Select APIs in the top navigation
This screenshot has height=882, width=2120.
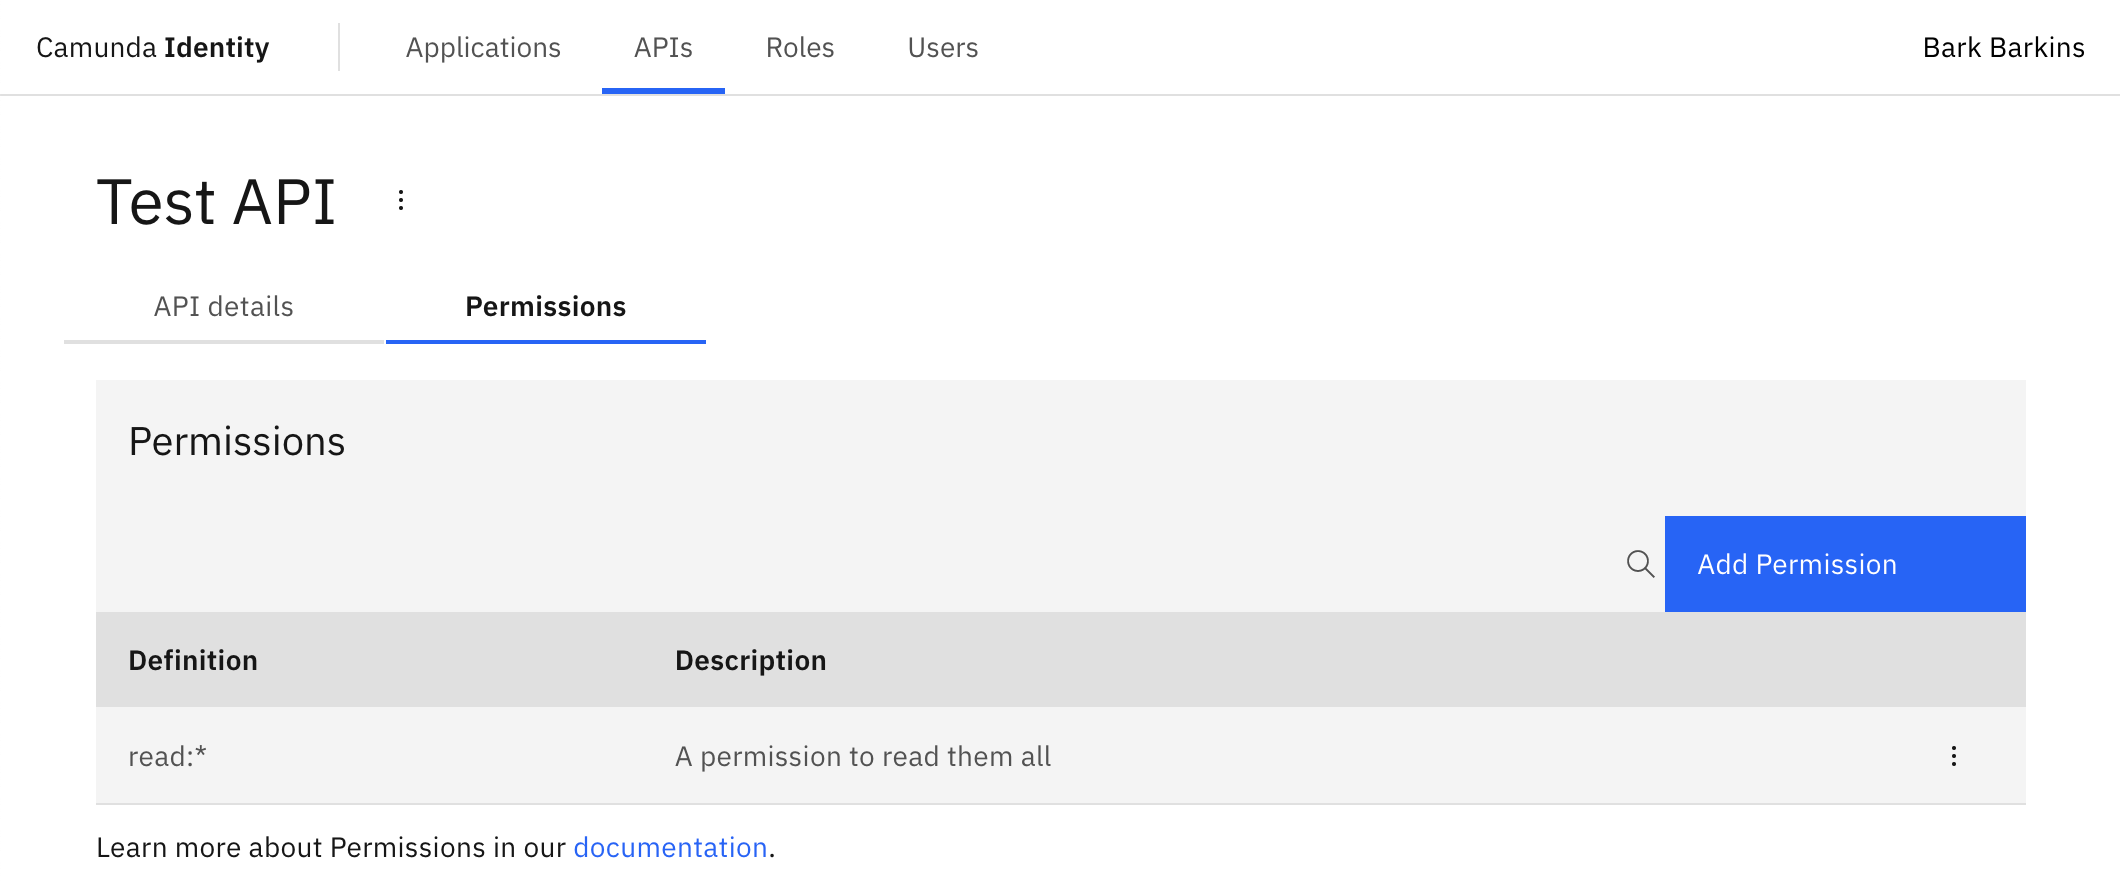663,47
